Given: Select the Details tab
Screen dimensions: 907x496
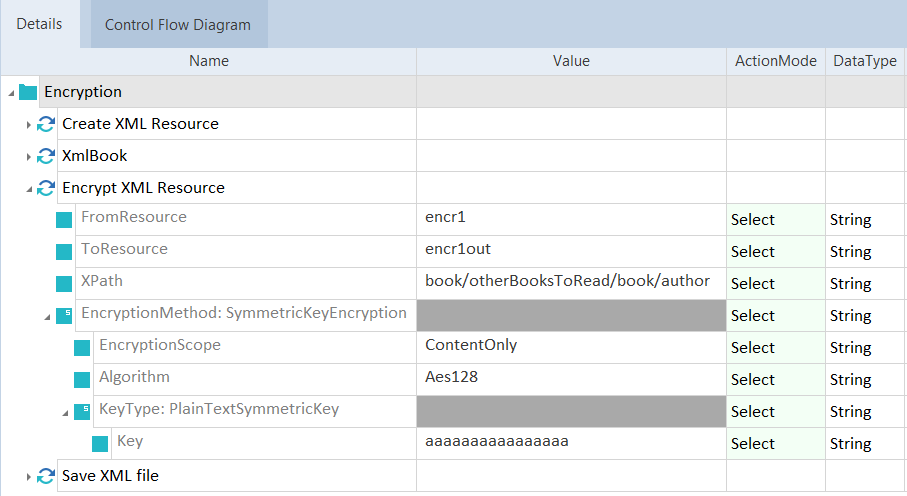Looking at the screenshot, I should pos(39,24).
